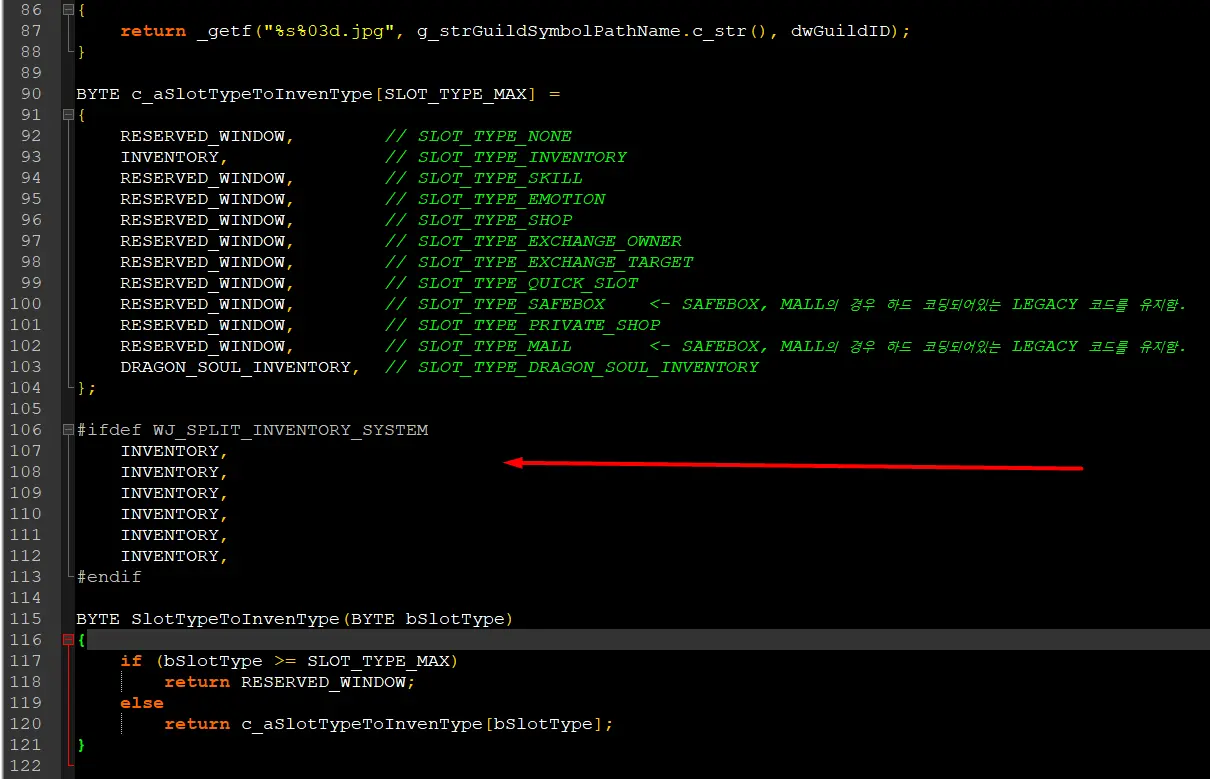1210x779 pixels.
Task: Click the closing green brace on line 121
Action: [x=81, y=745]
